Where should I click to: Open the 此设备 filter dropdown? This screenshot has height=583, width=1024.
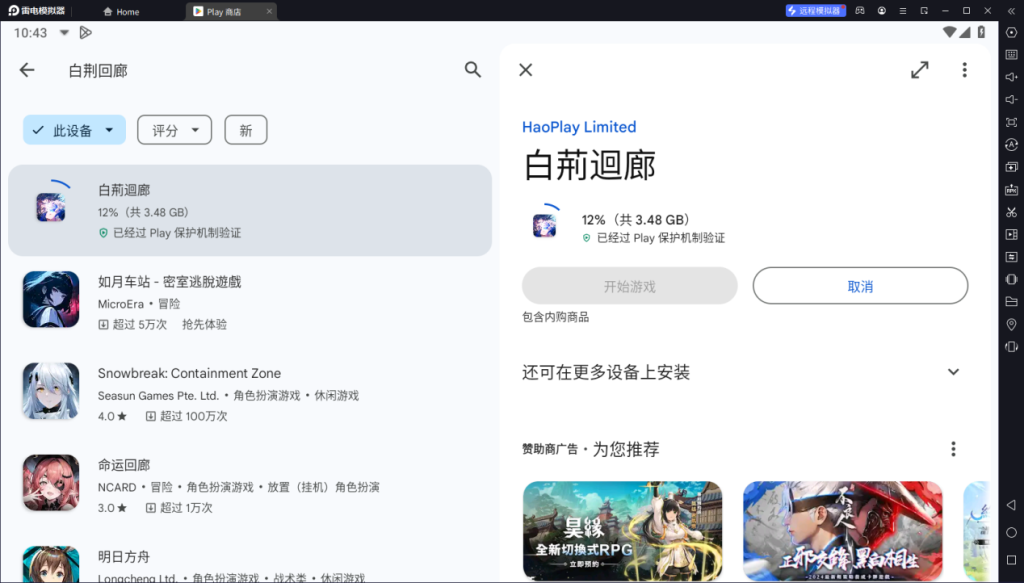click(74, 130)
